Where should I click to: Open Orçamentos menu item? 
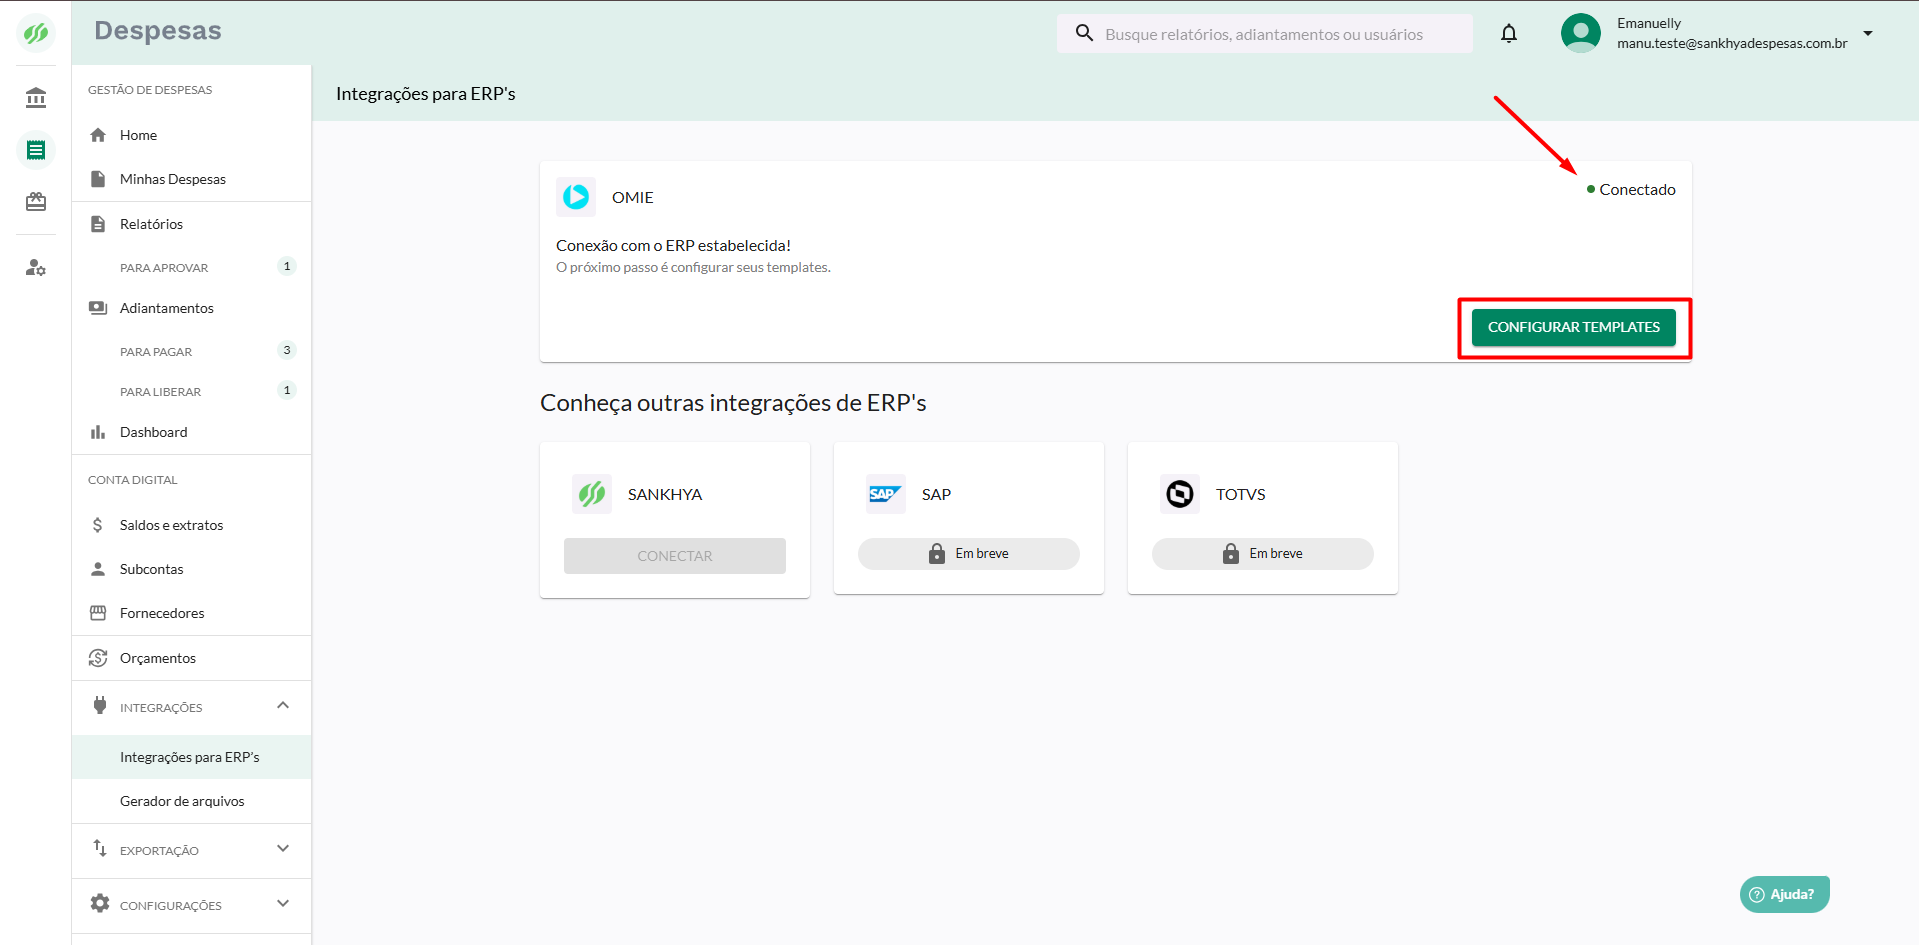pyautogui.click(x=191, y=658)
